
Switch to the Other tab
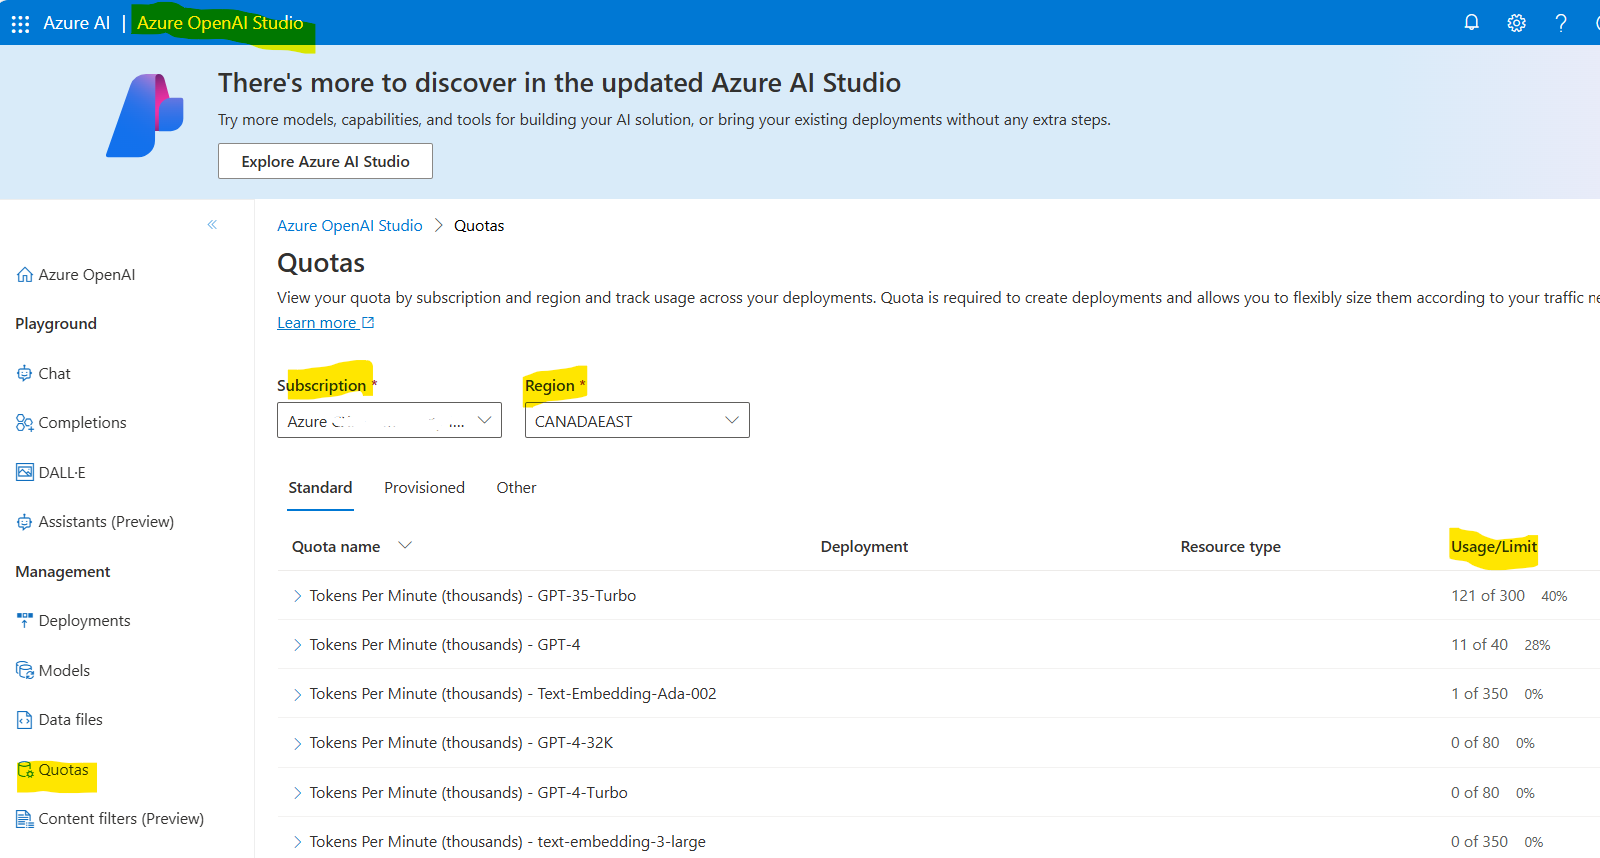(516, 488)
